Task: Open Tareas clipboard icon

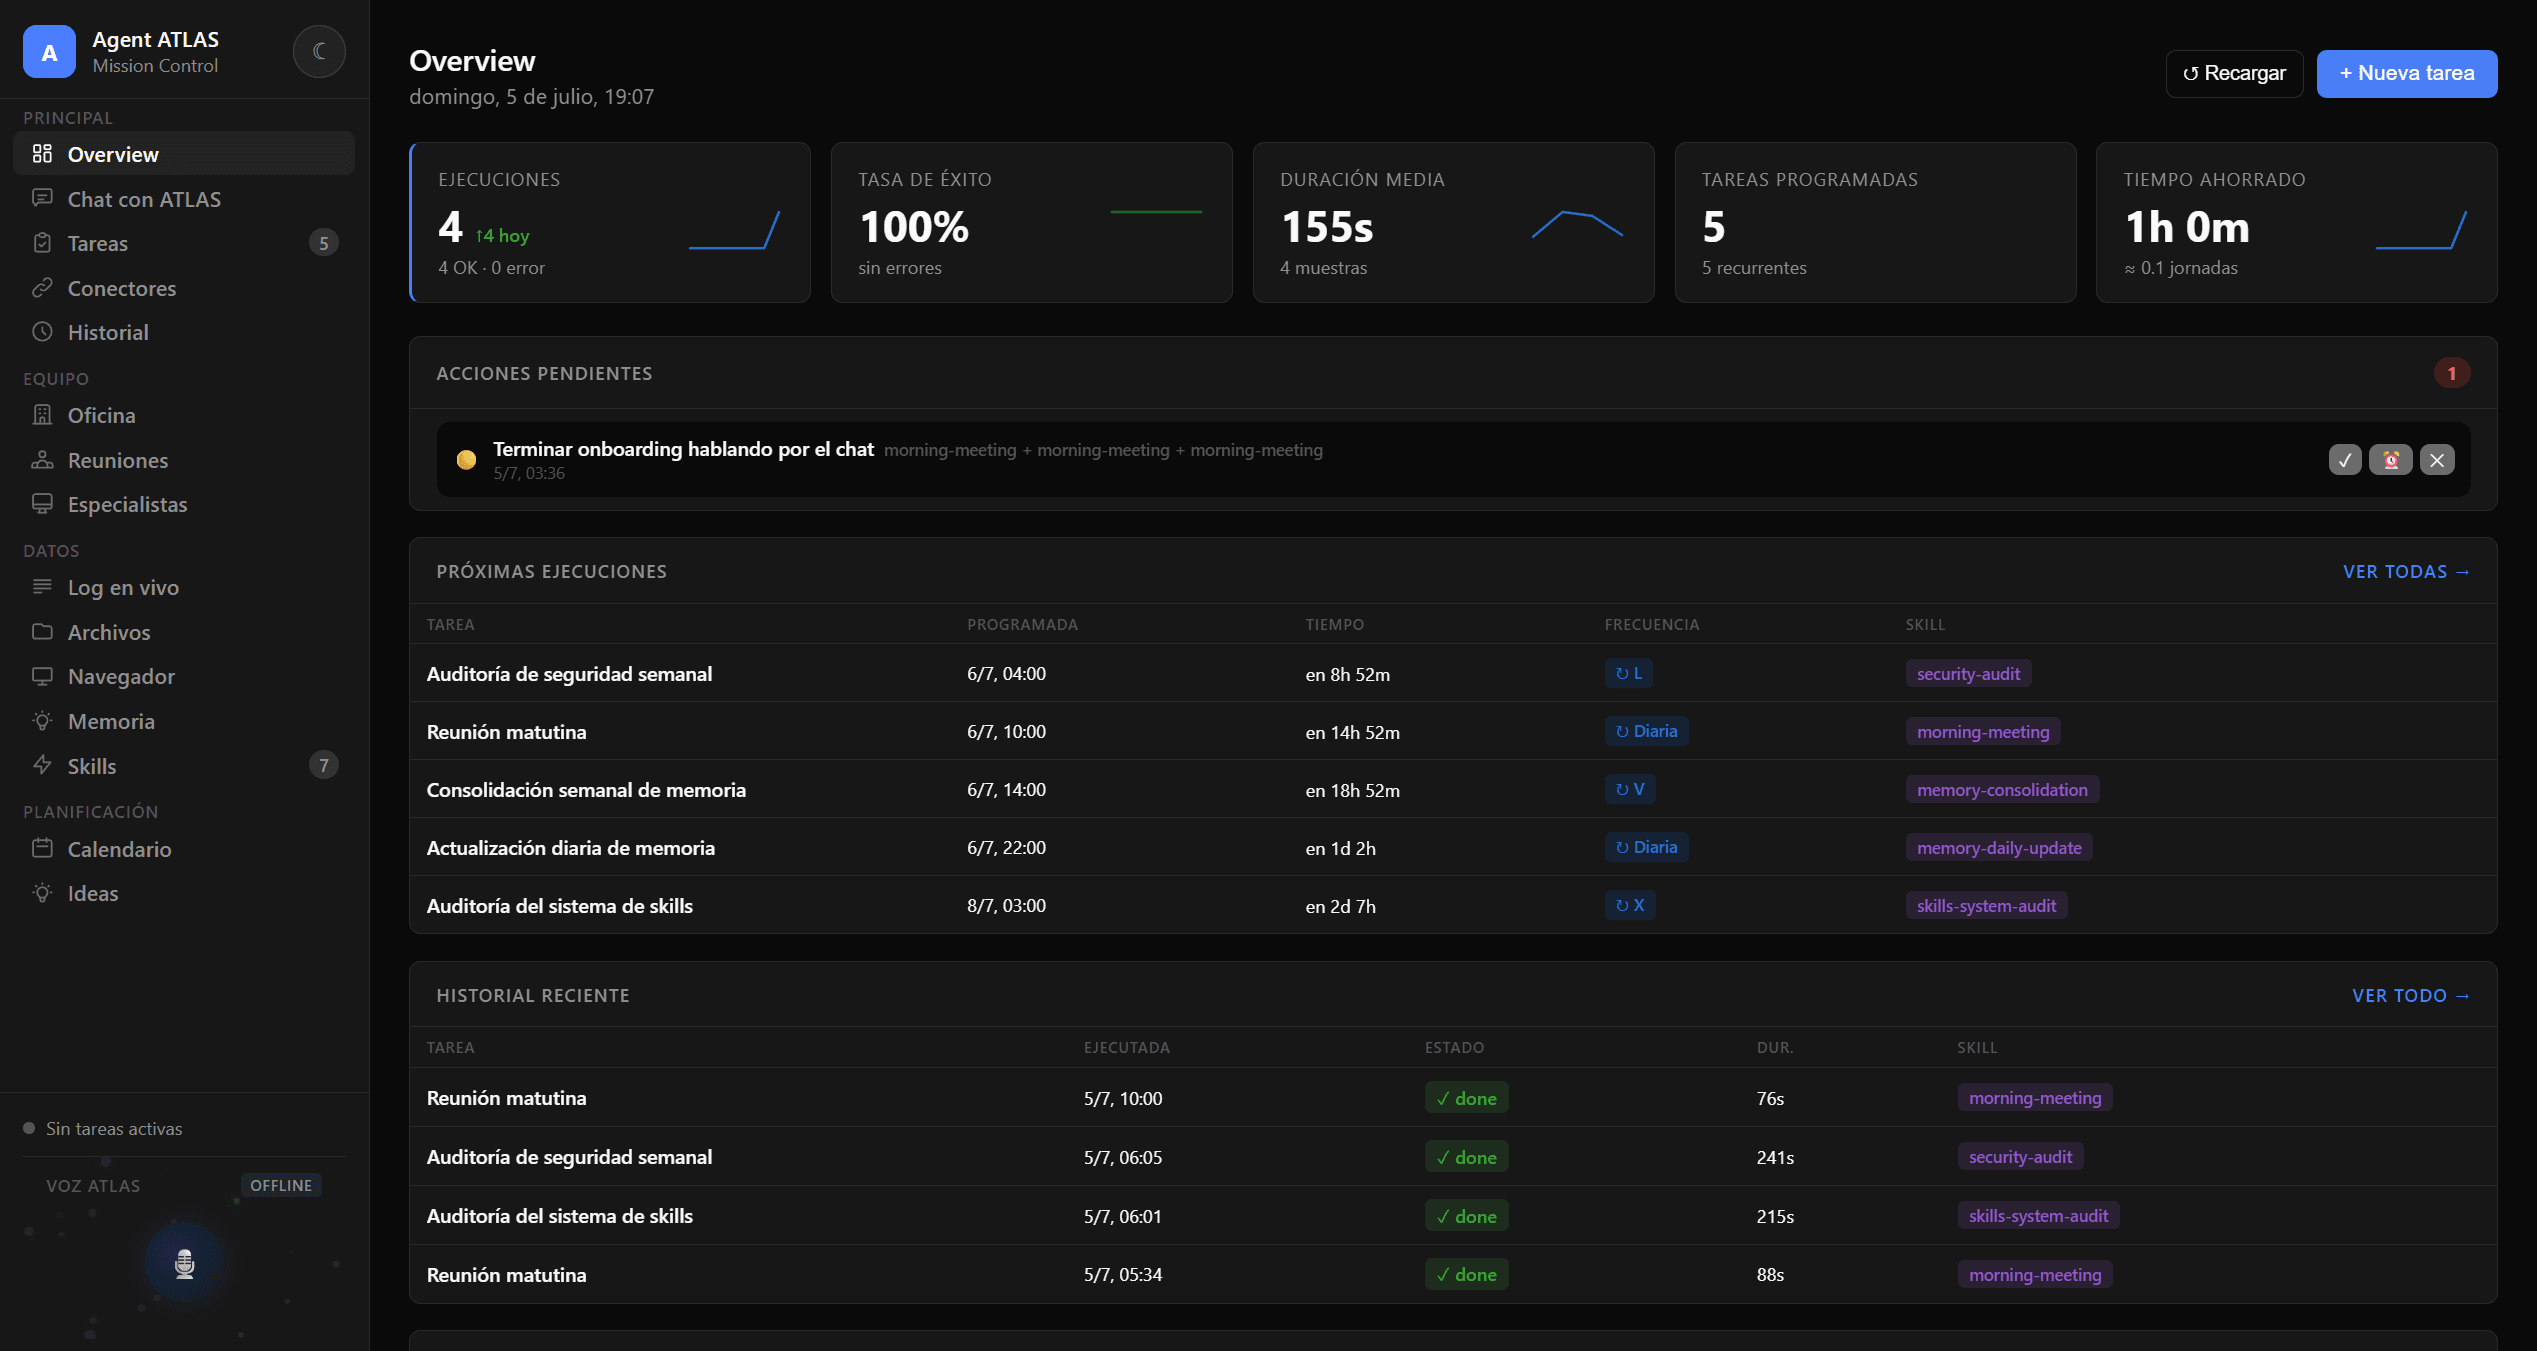Action: [x=42, y=243]
